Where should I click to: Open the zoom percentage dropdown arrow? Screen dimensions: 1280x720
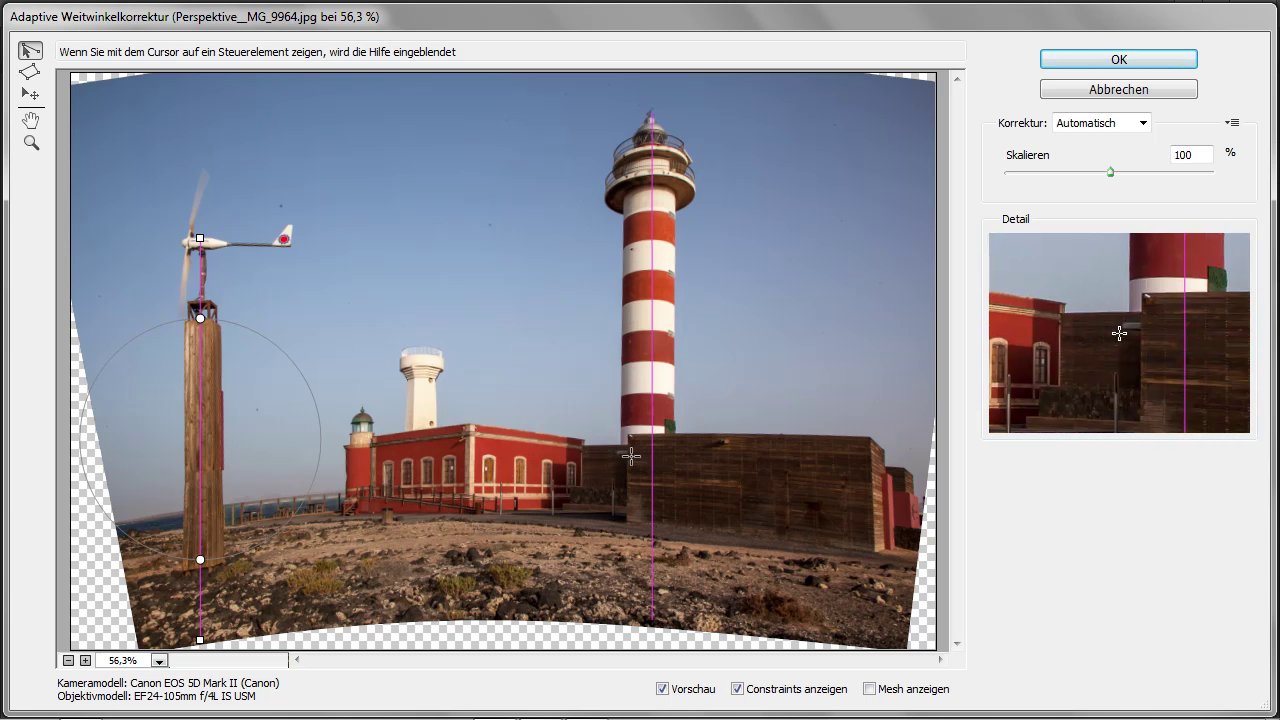coord(159,661)
